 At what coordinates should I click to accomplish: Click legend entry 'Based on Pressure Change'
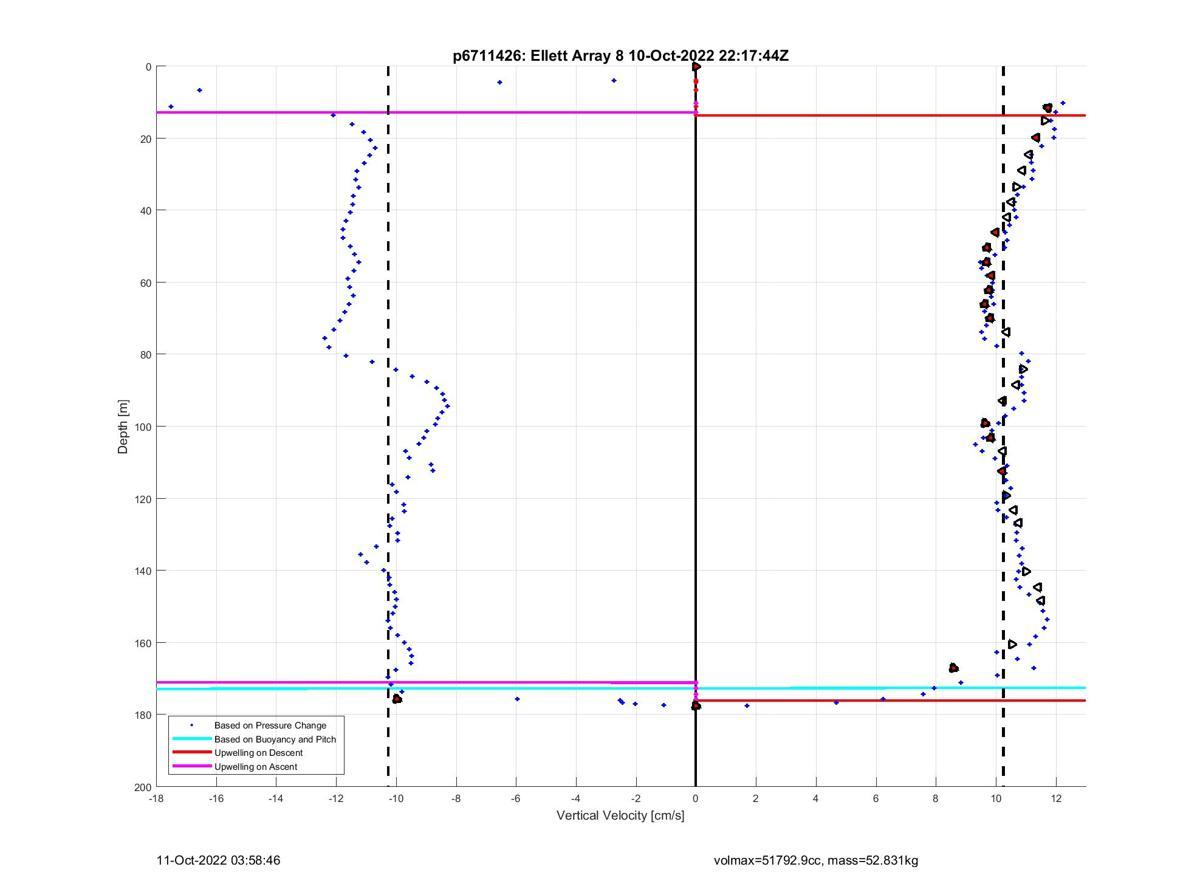point(270,725)
